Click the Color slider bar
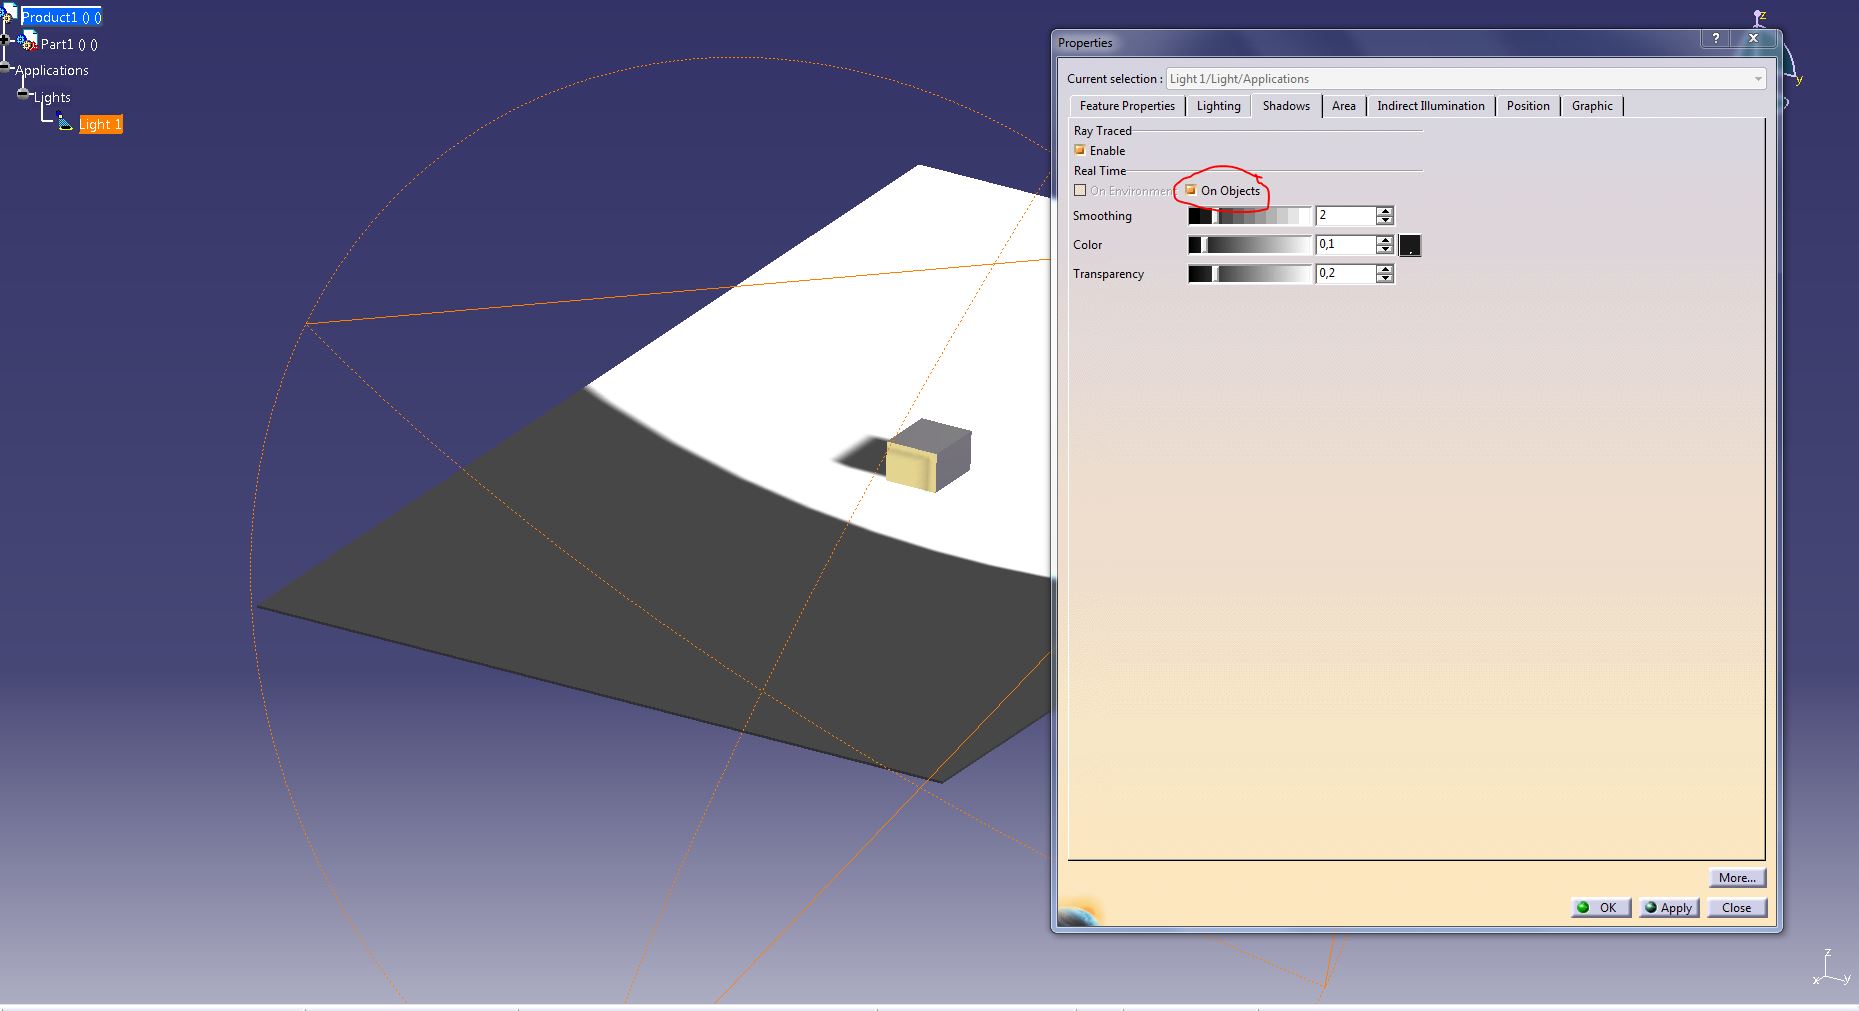Image resolution: width=1859 pixels, height=1011 pixels. click(x=1249, y=245)
